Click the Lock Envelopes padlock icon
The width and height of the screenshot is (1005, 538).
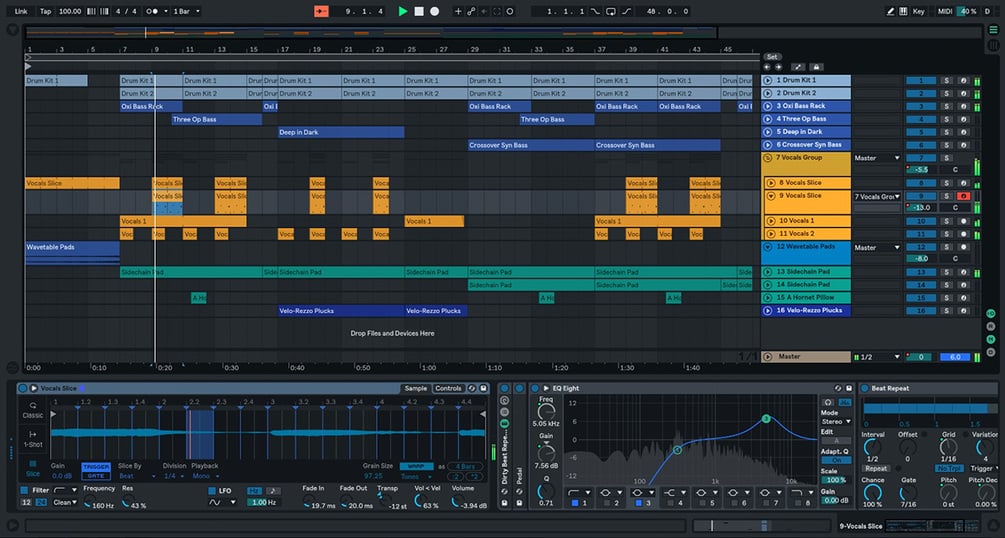pos(816,67)
